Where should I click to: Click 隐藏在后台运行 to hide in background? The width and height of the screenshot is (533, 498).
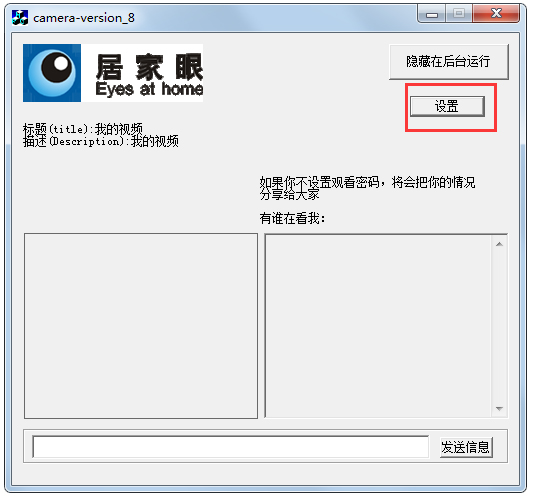pyautogui.click(x=449, y=62)
